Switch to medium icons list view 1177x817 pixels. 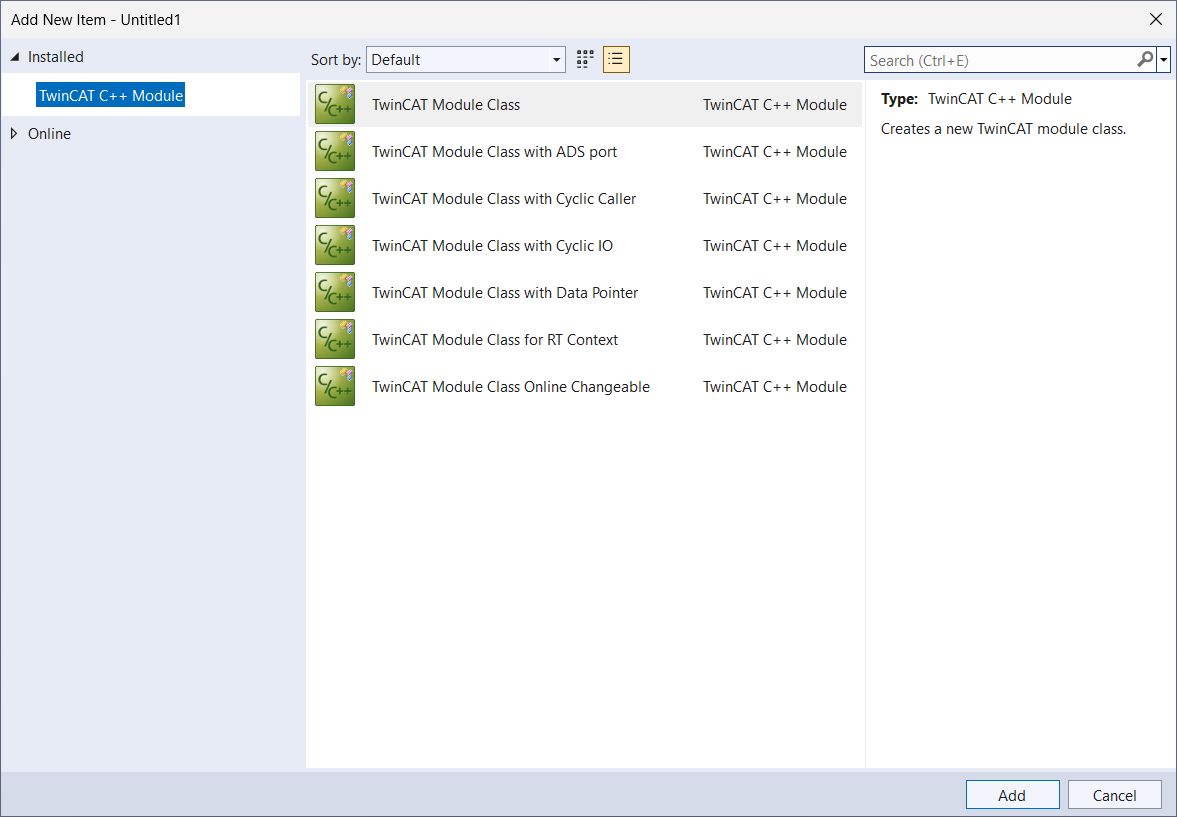tap(616, 59)
